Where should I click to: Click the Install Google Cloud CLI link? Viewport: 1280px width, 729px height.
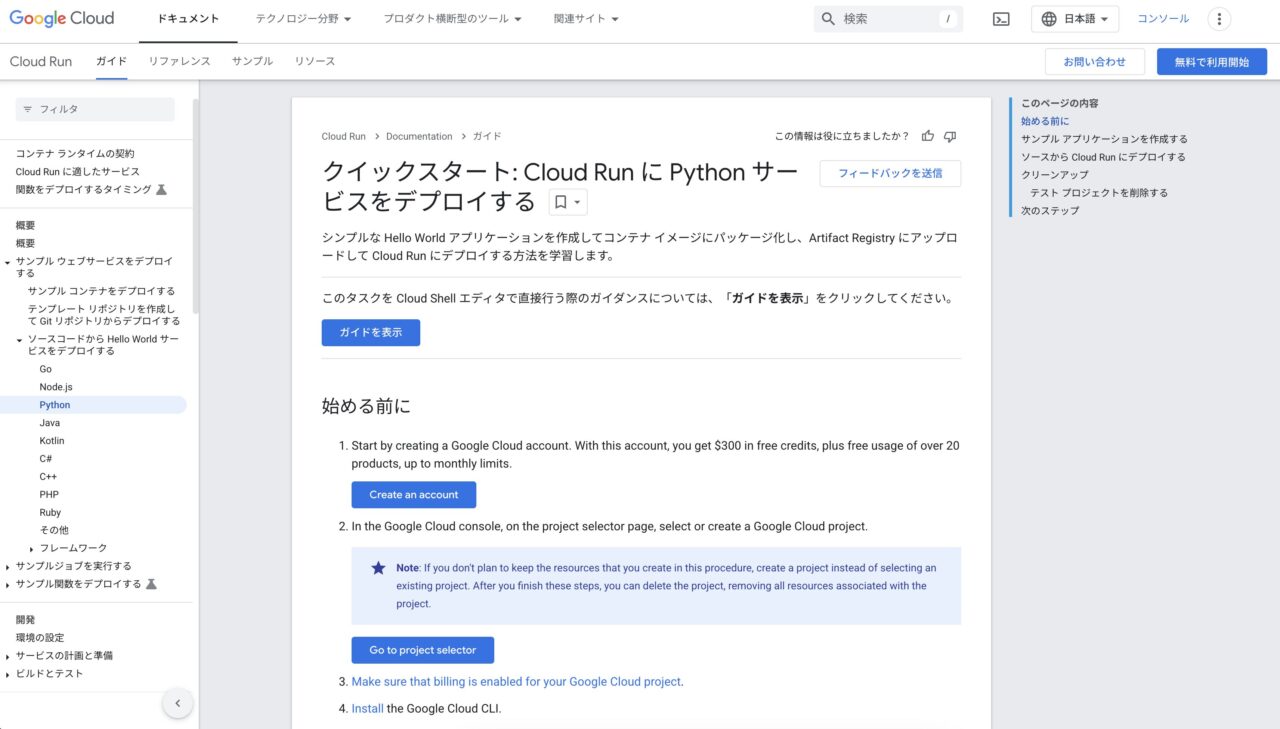click(367, 709)
